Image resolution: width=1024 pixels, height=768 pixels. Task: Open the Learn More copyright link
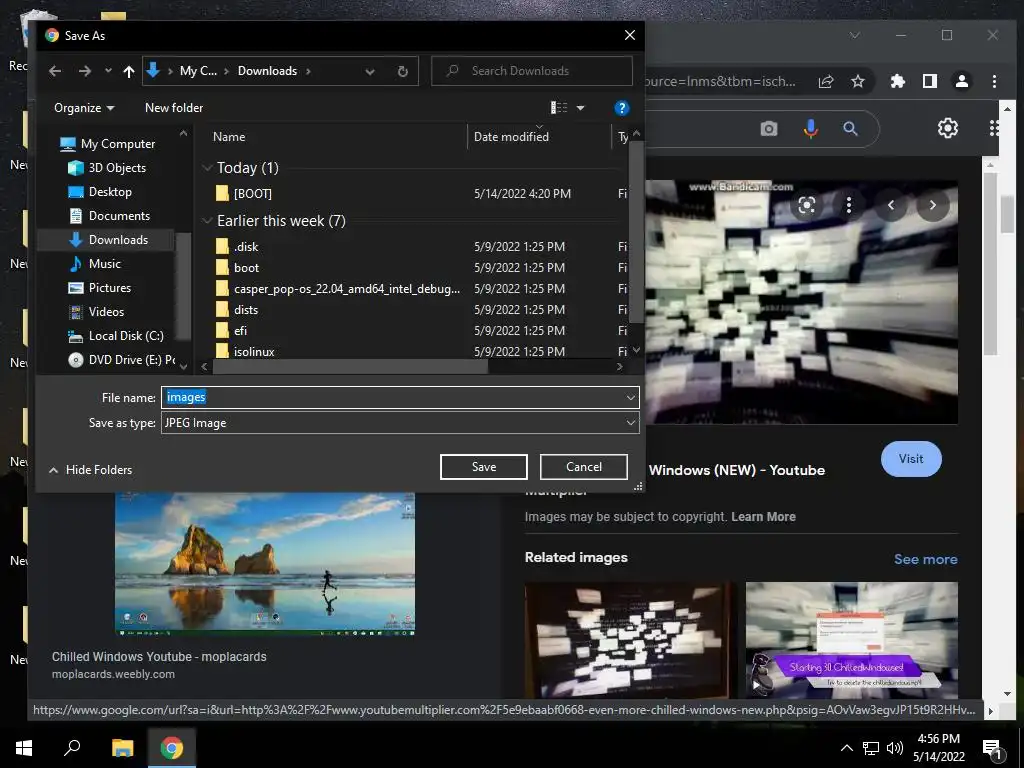(x=763, y=517)
